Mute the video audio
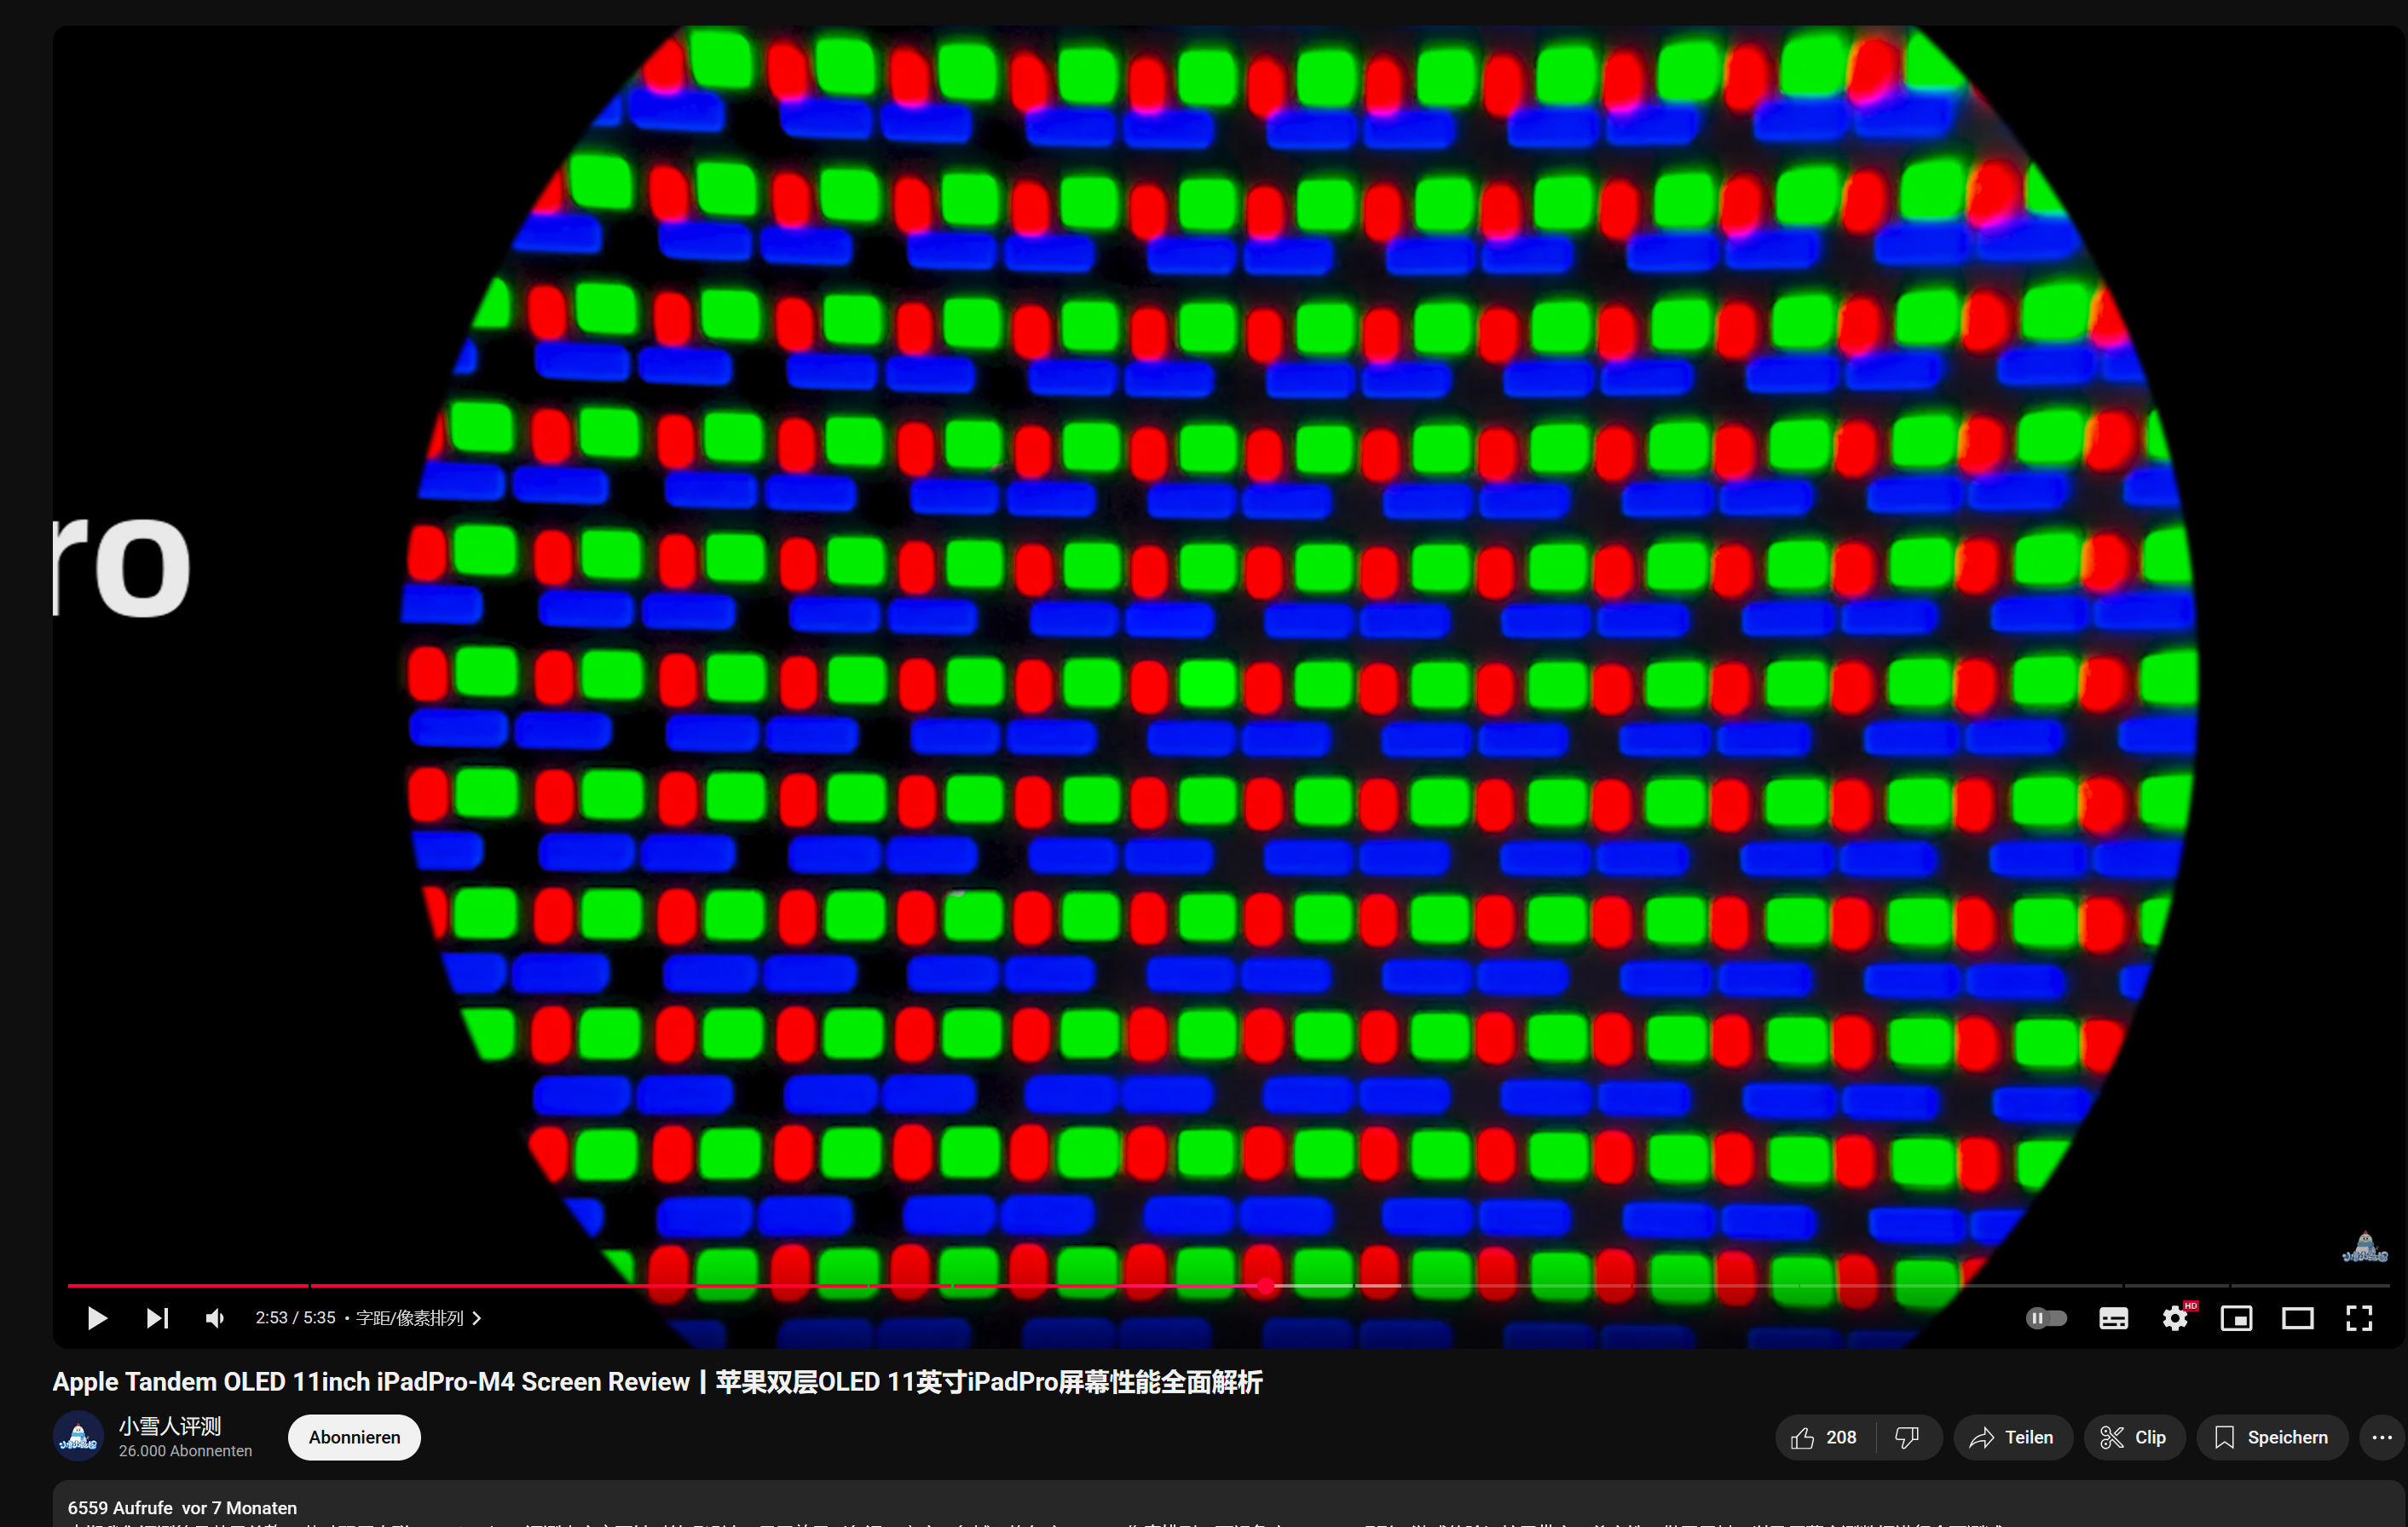This screenshot has height=1527, width=2408. click(213, 1318)
